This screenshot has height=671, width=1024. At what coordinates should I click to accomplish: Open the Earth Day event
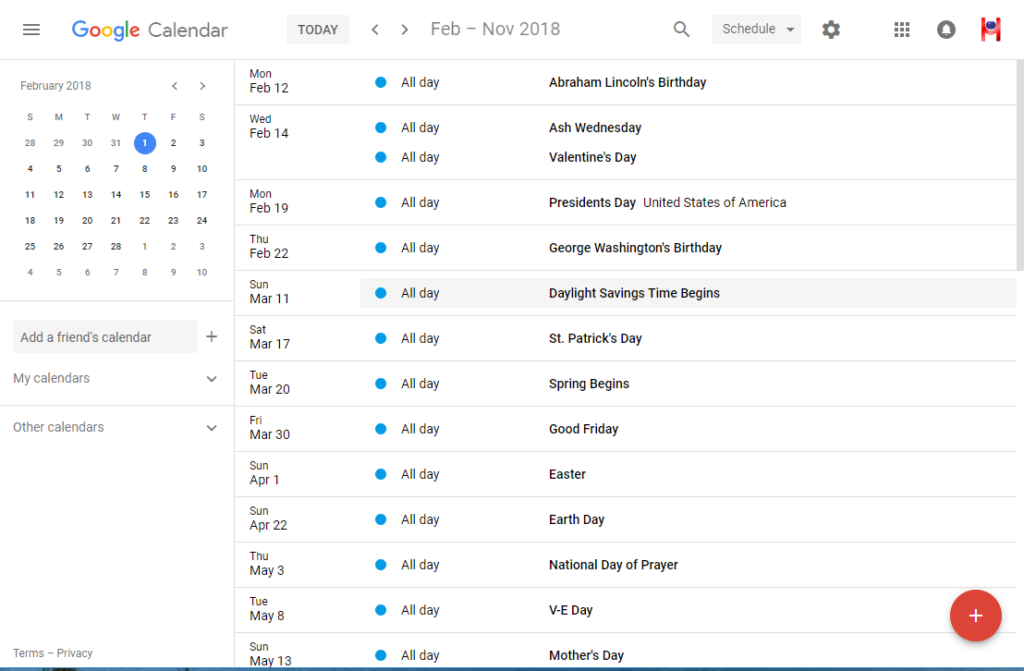point(576,519)
